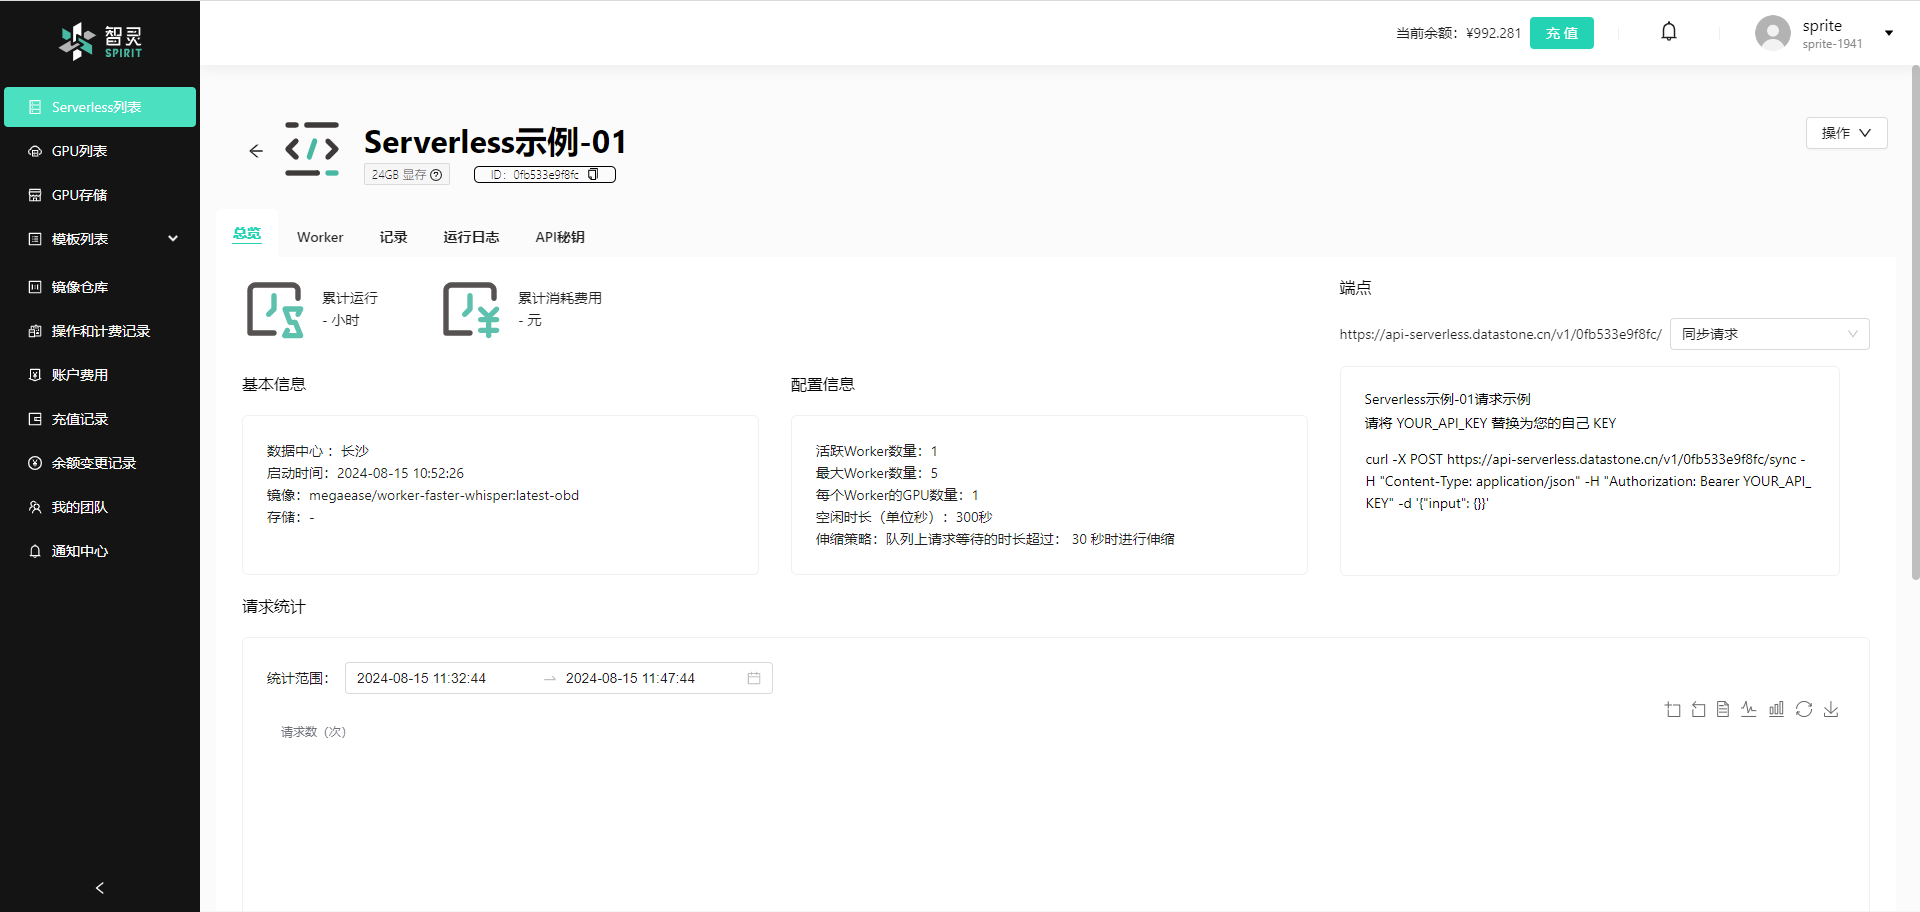This screenshot has height=912, width=1920.
Task: Click the 充值 recharge button
Action: coord(1562,33)
